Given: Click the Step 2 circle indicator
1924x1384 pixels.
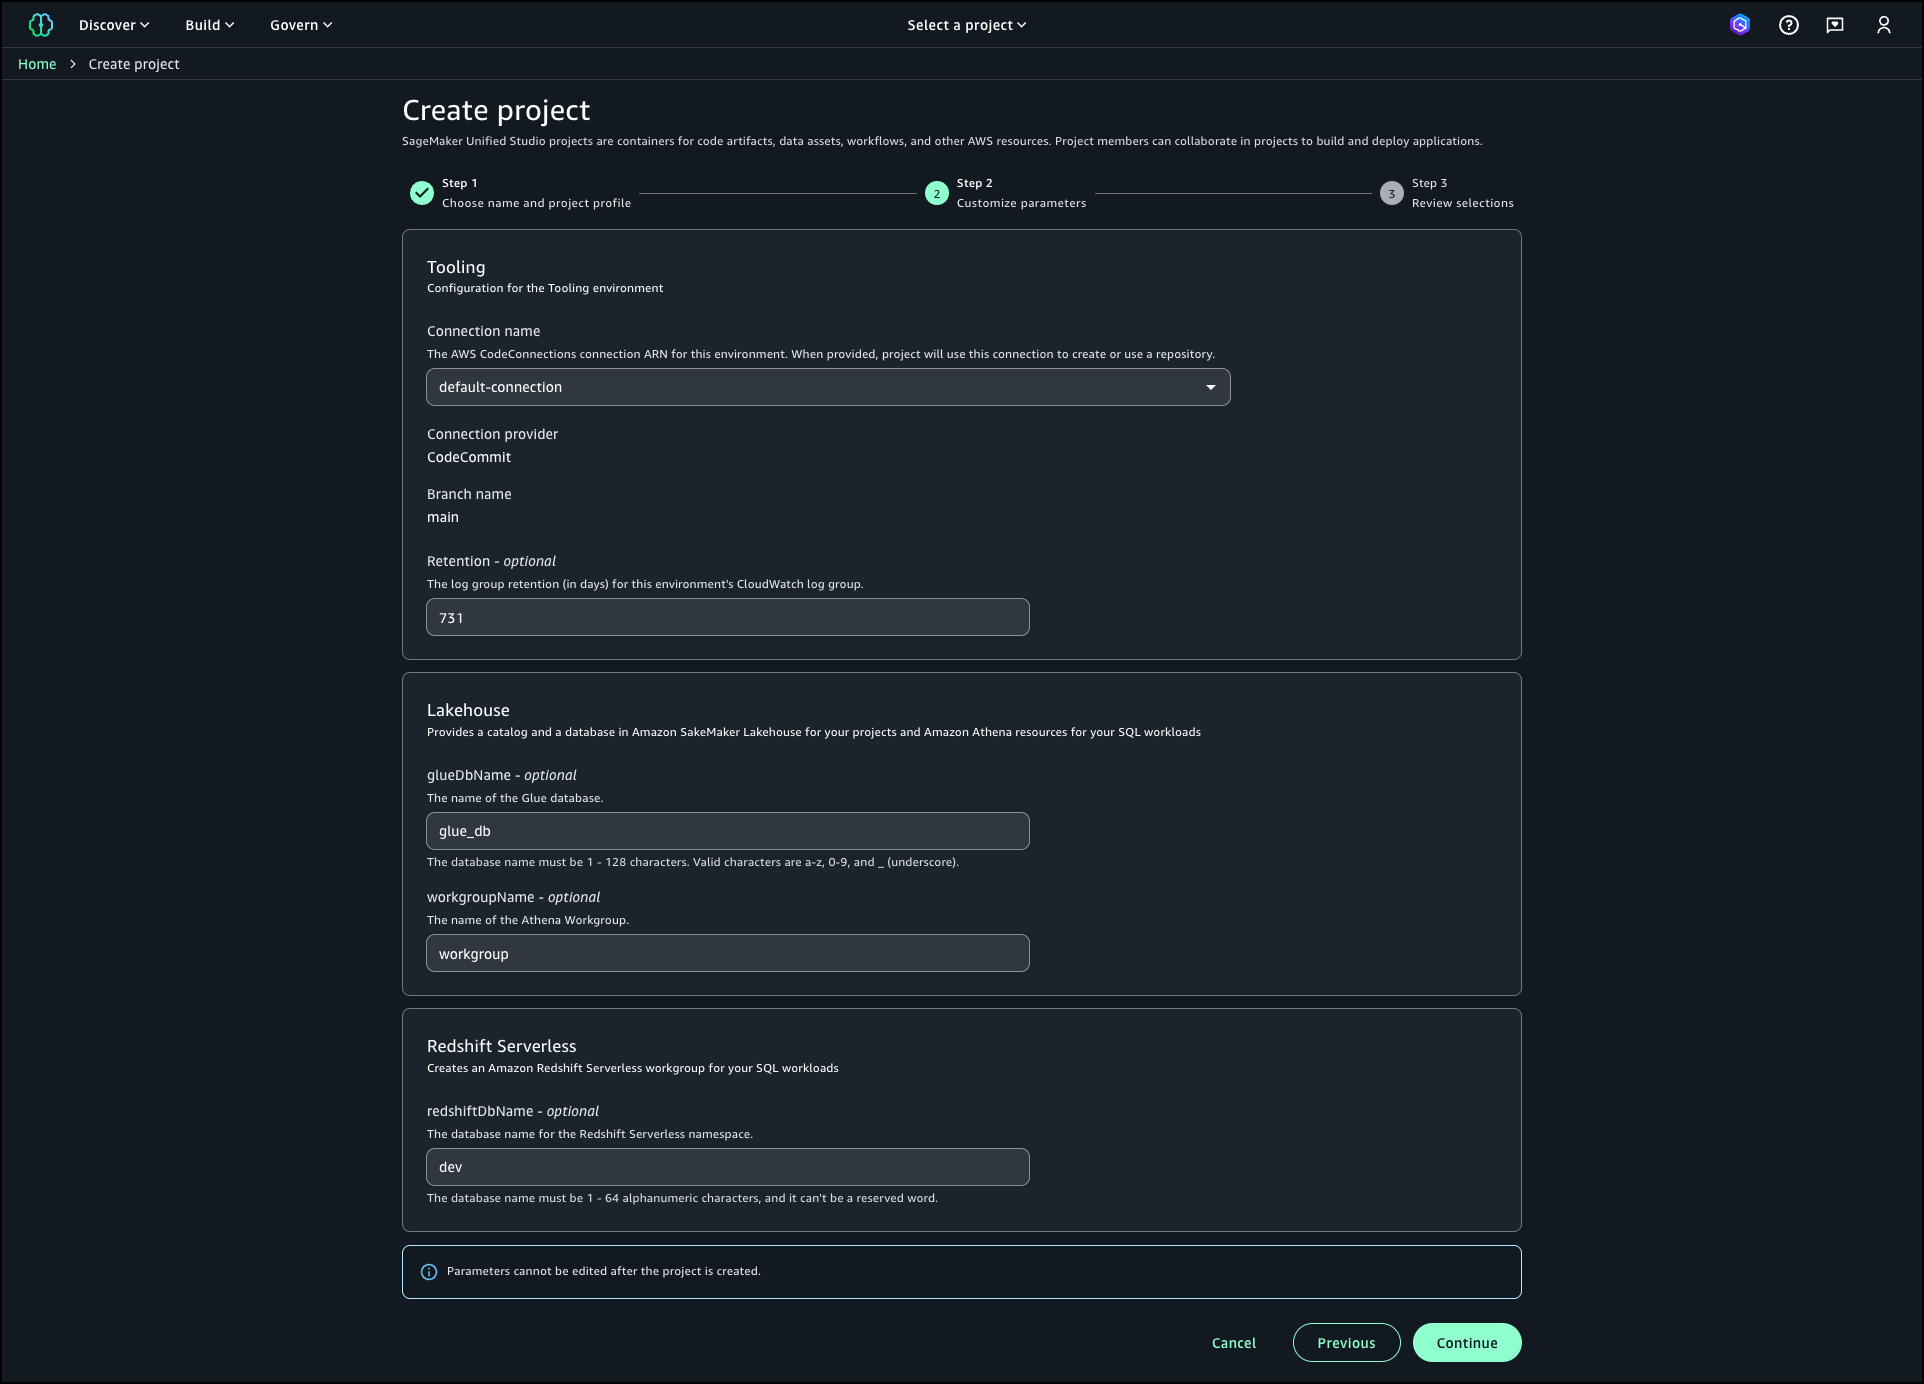Looking at the screenshot, I should [937, 193].
